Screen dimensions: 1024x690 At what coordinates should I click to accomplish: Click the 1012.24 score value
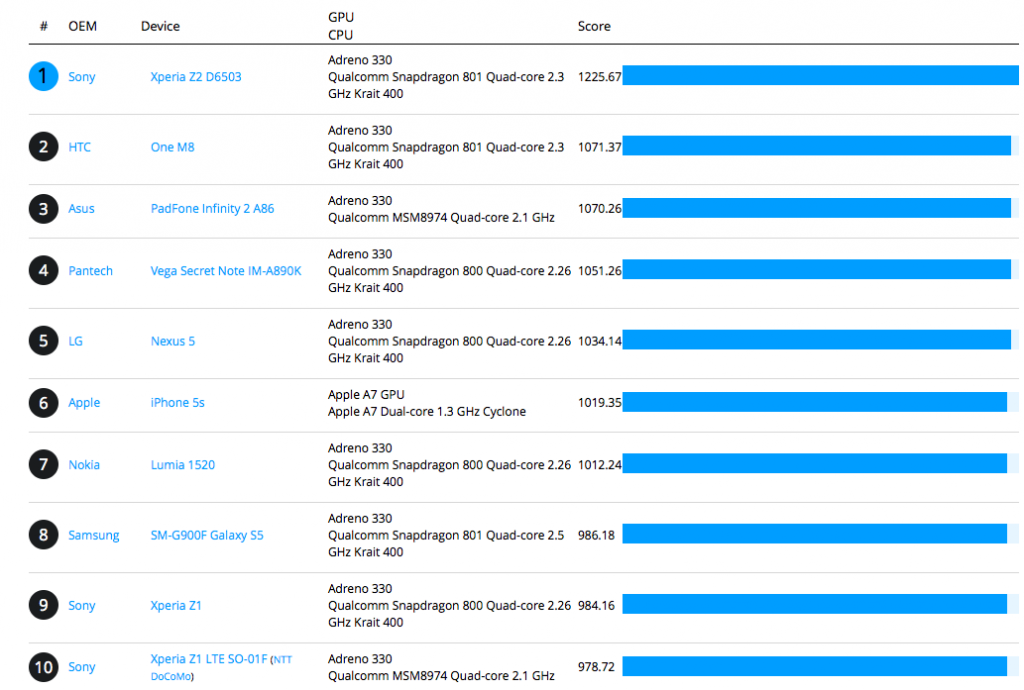600,465
